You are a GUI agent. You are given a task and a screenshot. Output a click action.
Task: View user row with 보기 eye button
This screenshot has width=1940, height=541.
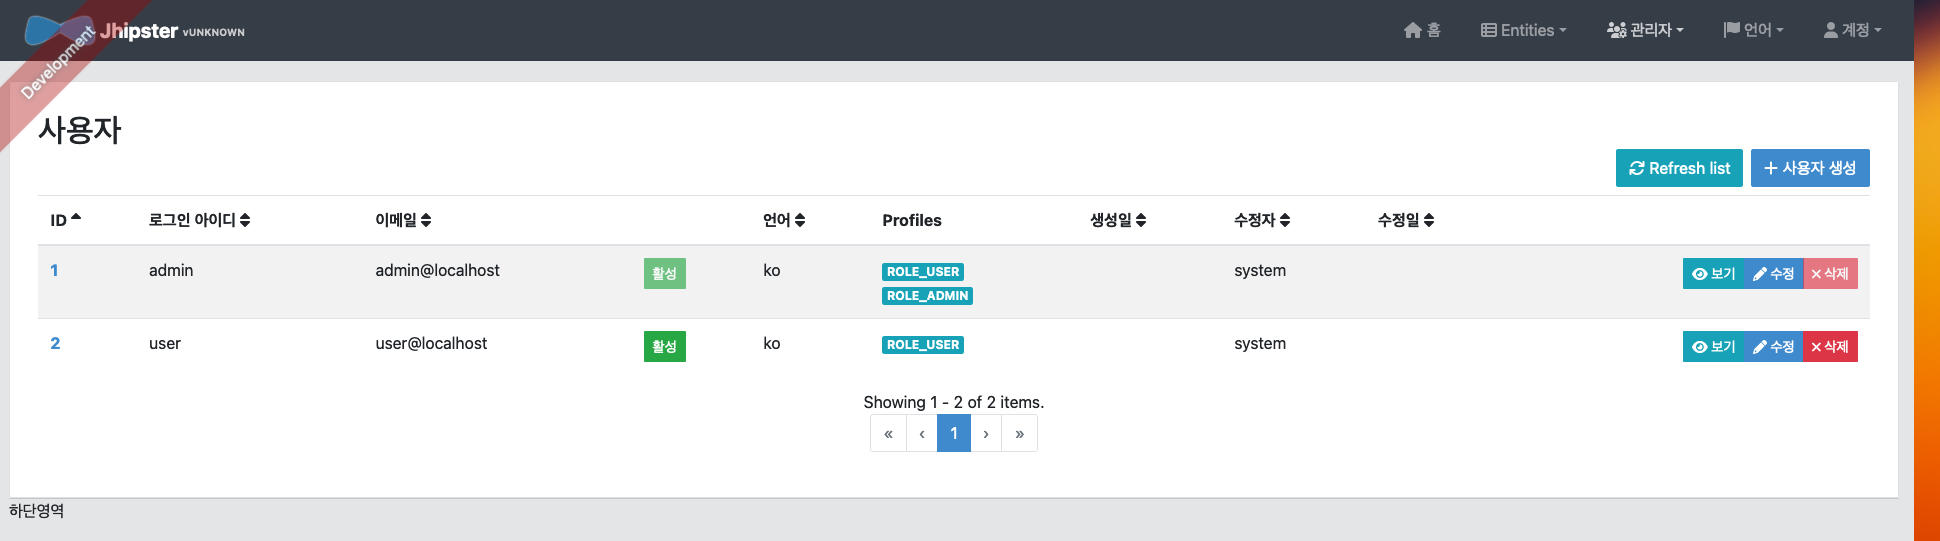pyautogui.click(x=1713, y=346)
